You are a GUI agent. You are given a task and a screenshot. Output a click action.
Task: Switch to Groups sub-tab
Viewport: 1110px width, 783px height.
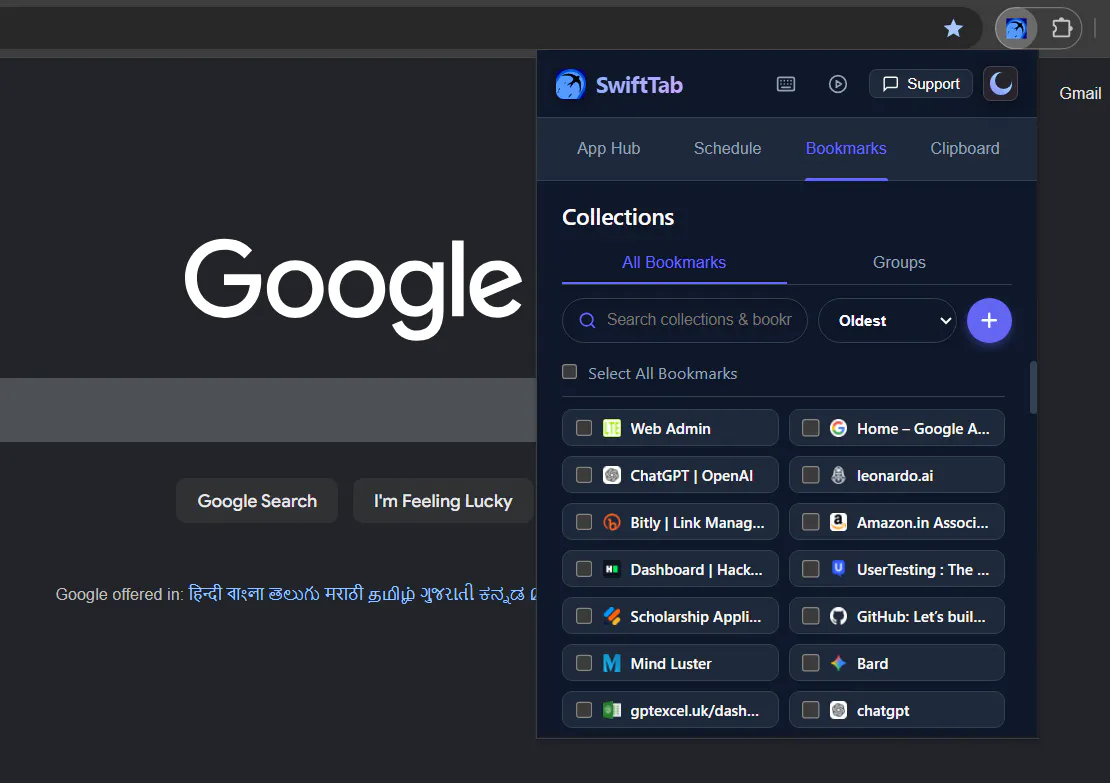pyautogui.click(x=899, y=263)
